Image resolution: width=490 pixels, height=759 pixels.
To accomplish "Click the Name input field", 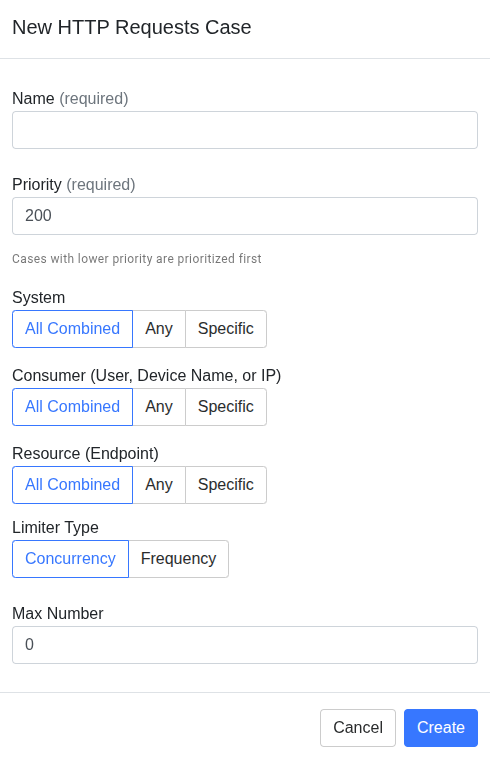I will (x=245, y=130).
